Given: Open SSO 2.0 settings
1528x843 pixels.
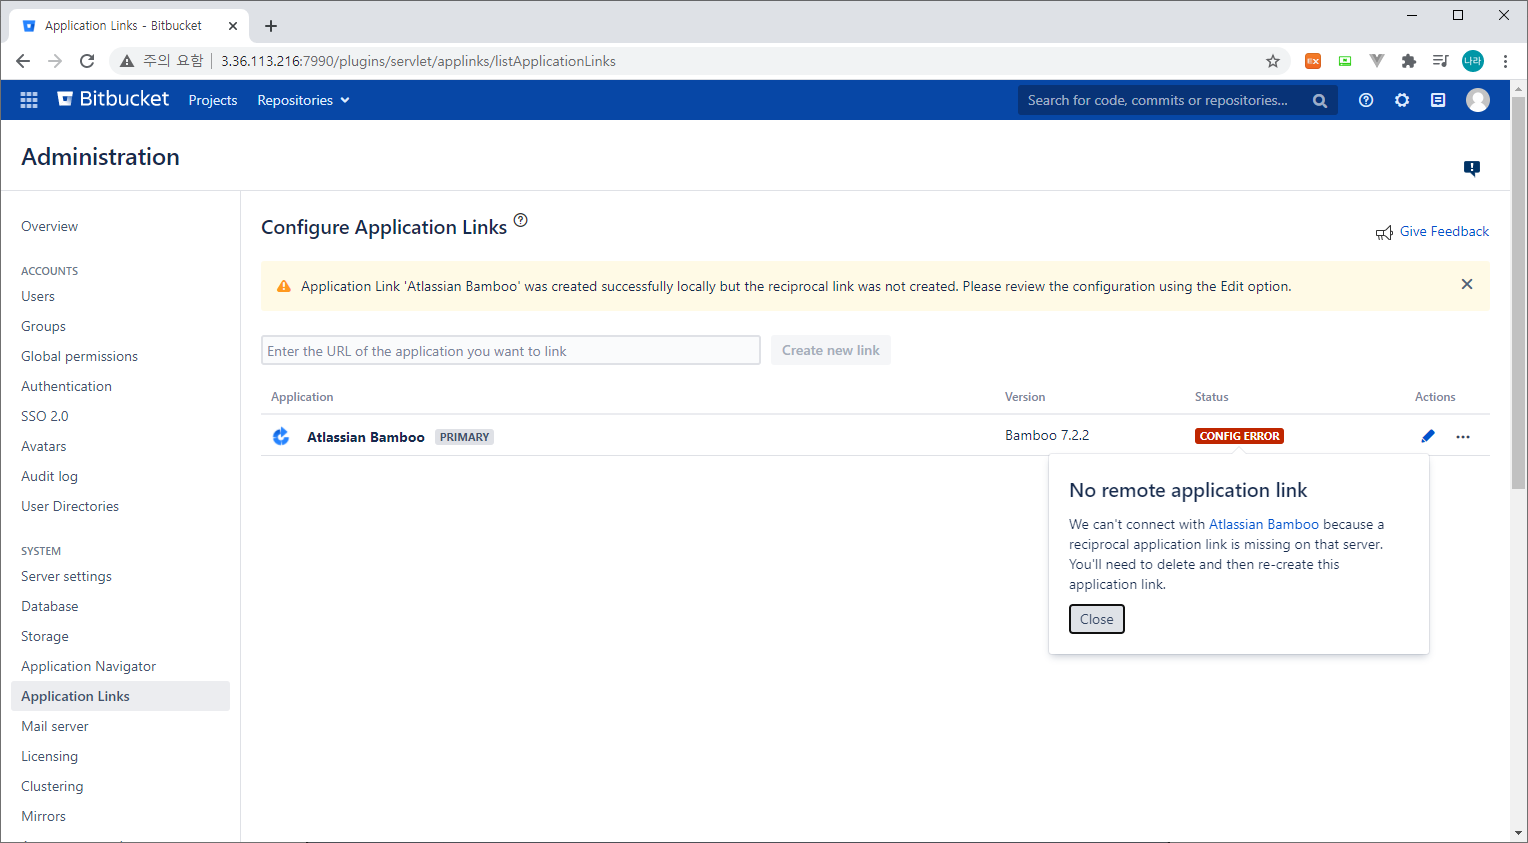Looking at the screenshot, I should (x=45, y=416).
